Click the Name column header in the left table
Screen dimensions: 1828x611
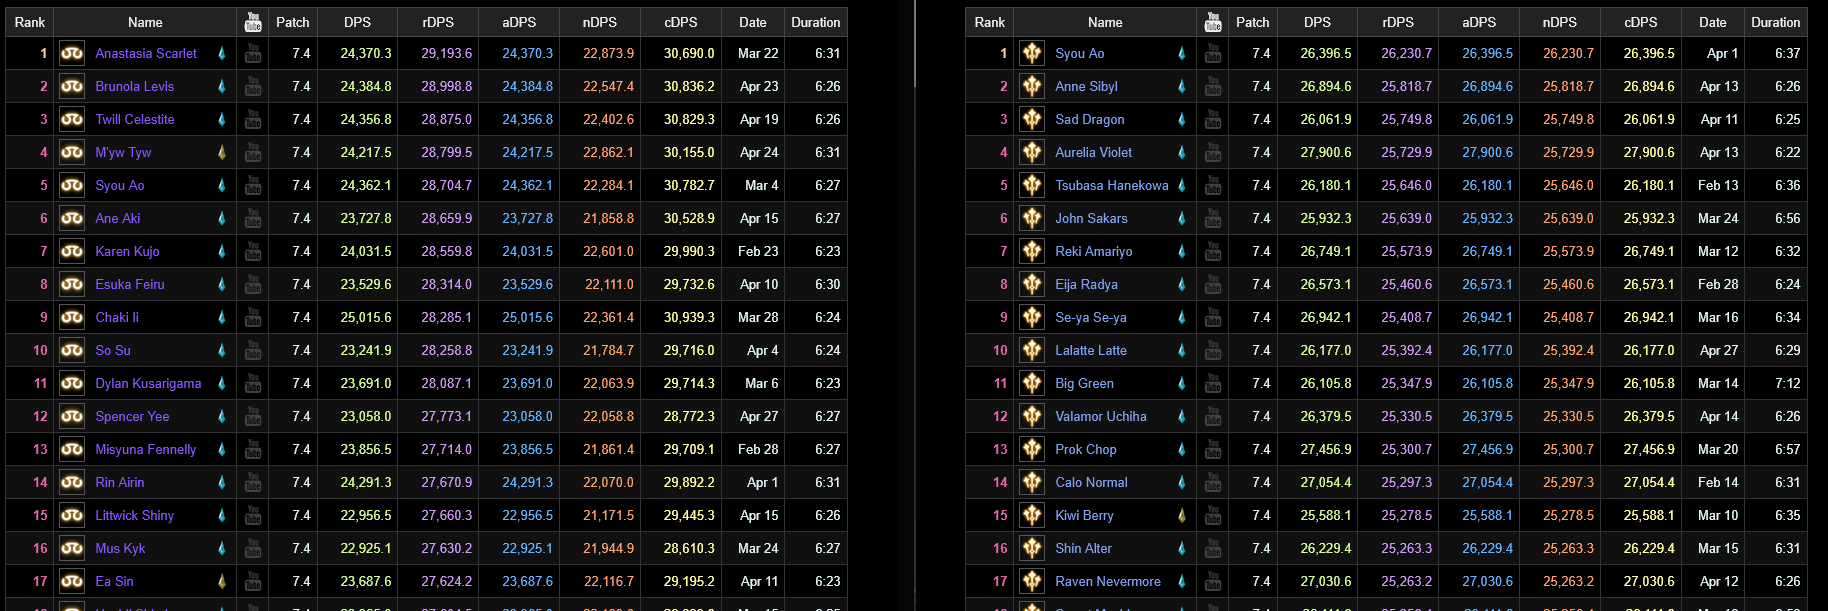pos(145,22)
